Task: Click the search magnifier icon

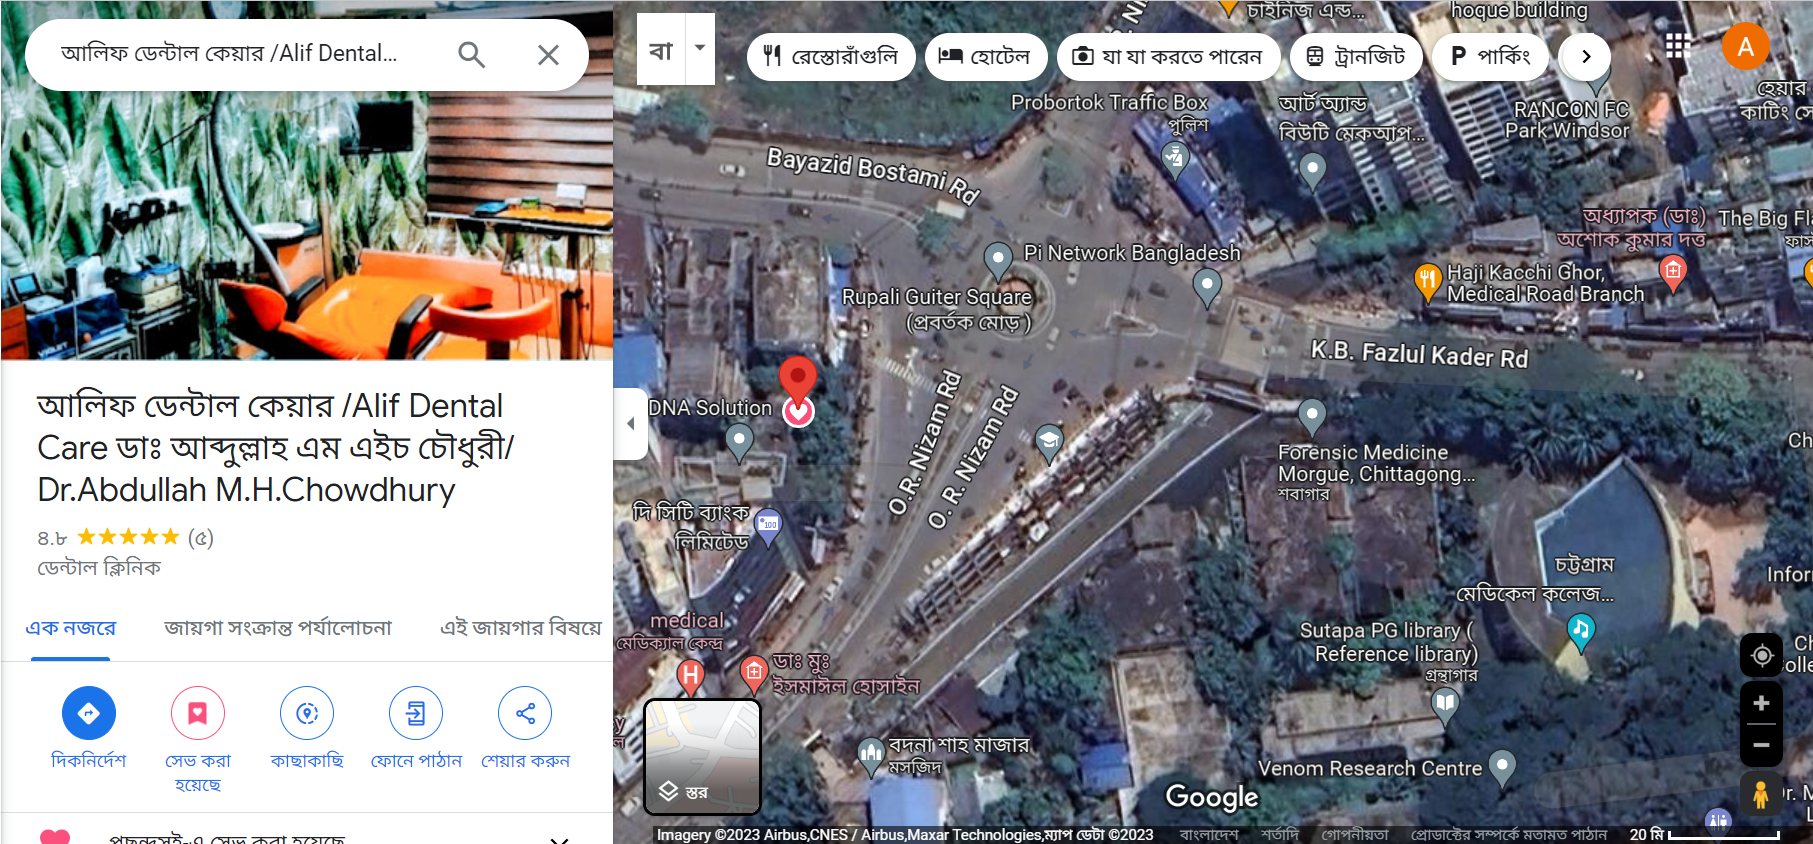Action: [471, 55]
